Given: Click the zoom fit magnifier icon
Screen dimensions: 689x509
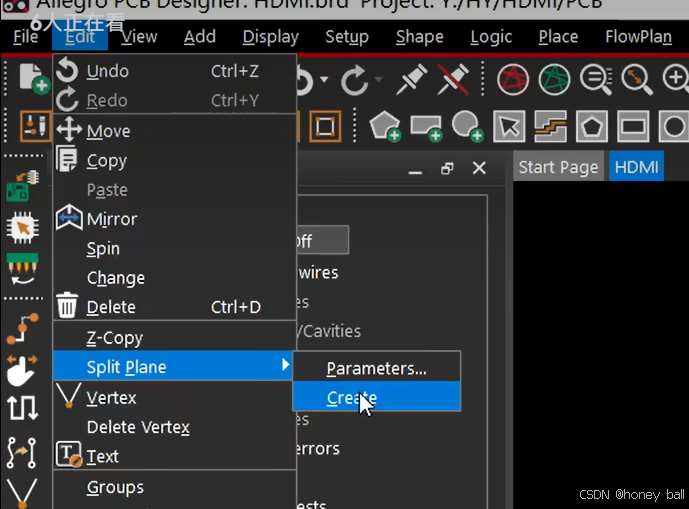Looking at the screenshot, I should click(x=596, y=80).
